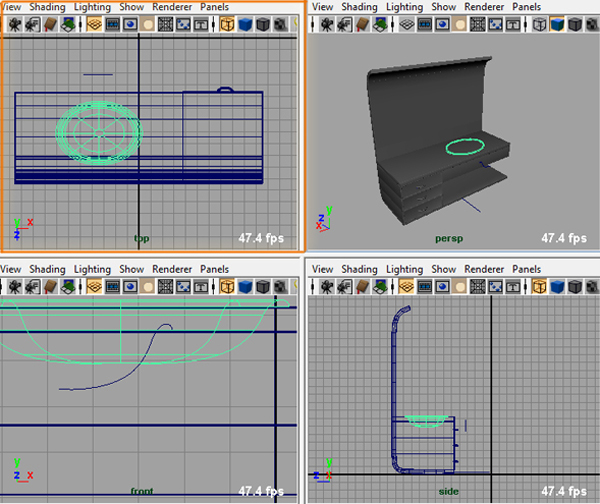Toggle Film Gate in front view panel
600x504 pixels.
[x=112, y=287]
